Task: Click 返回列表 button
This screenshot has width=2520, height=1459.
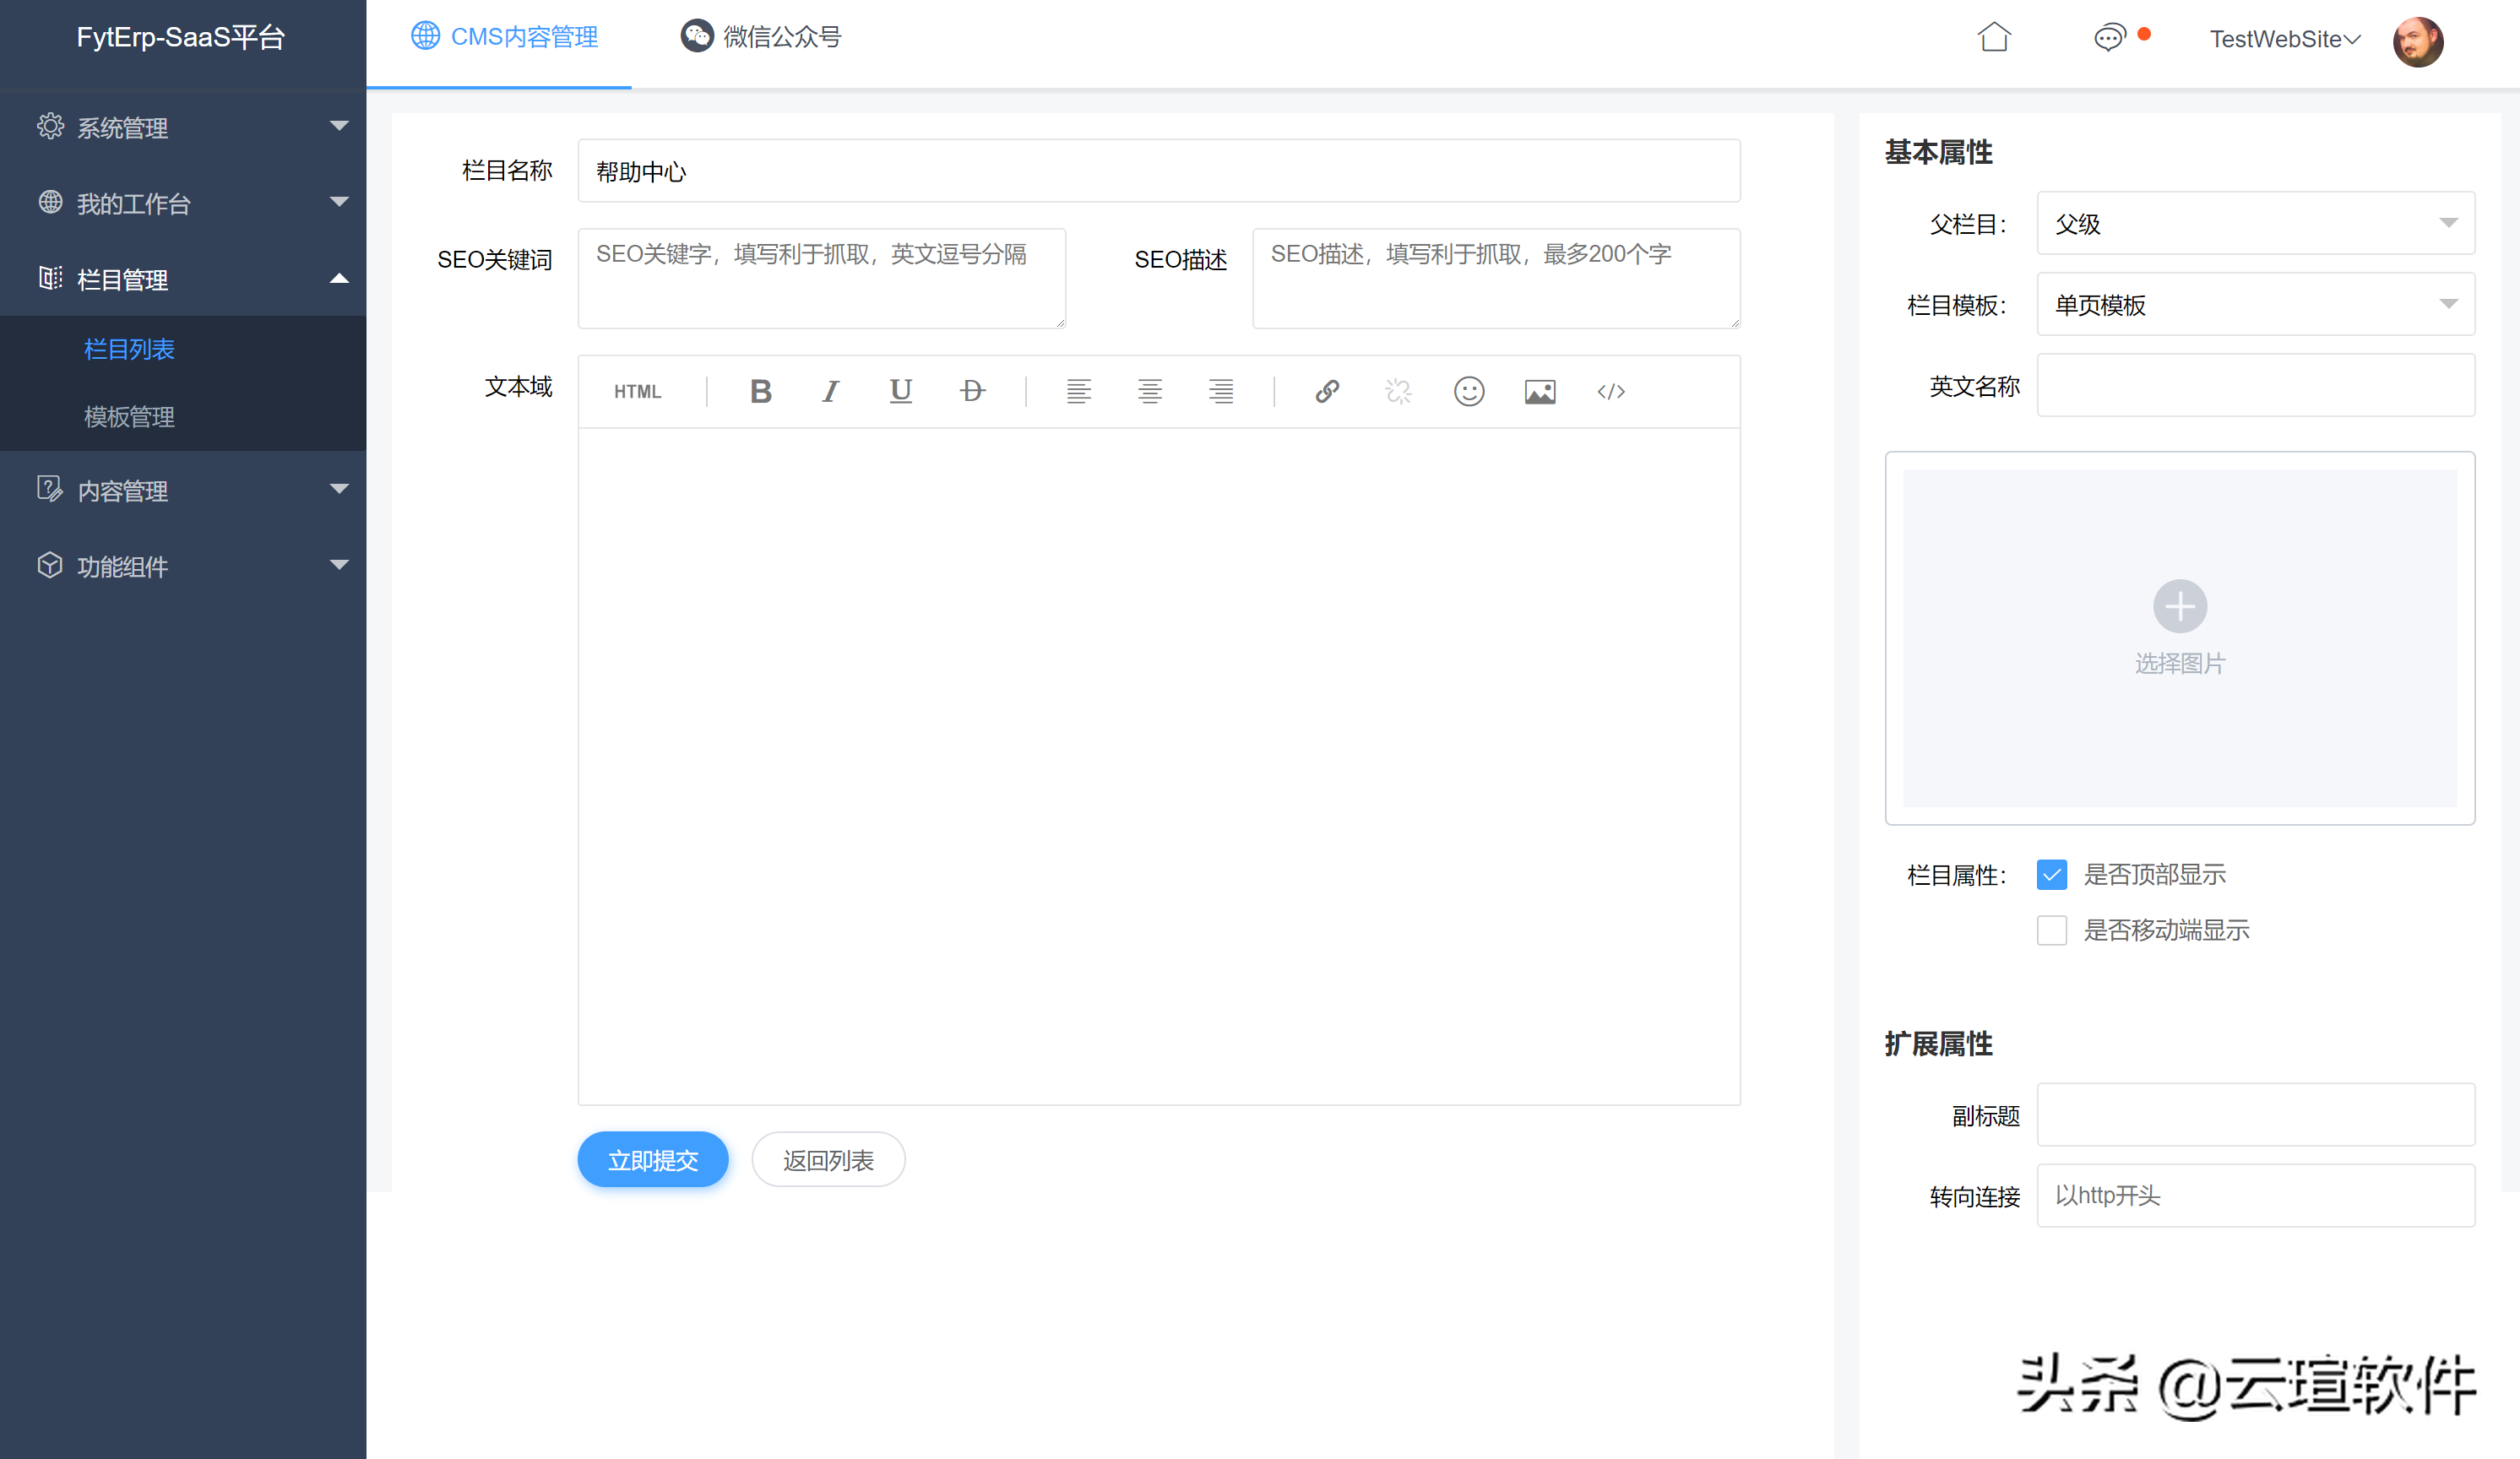Action: coord(828,1159)
